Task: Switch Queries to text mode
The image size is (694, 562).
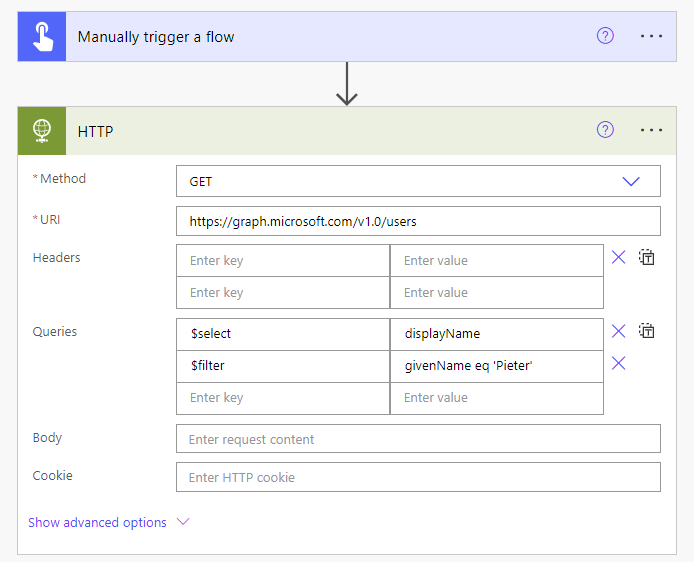Action: click(647, 331)
